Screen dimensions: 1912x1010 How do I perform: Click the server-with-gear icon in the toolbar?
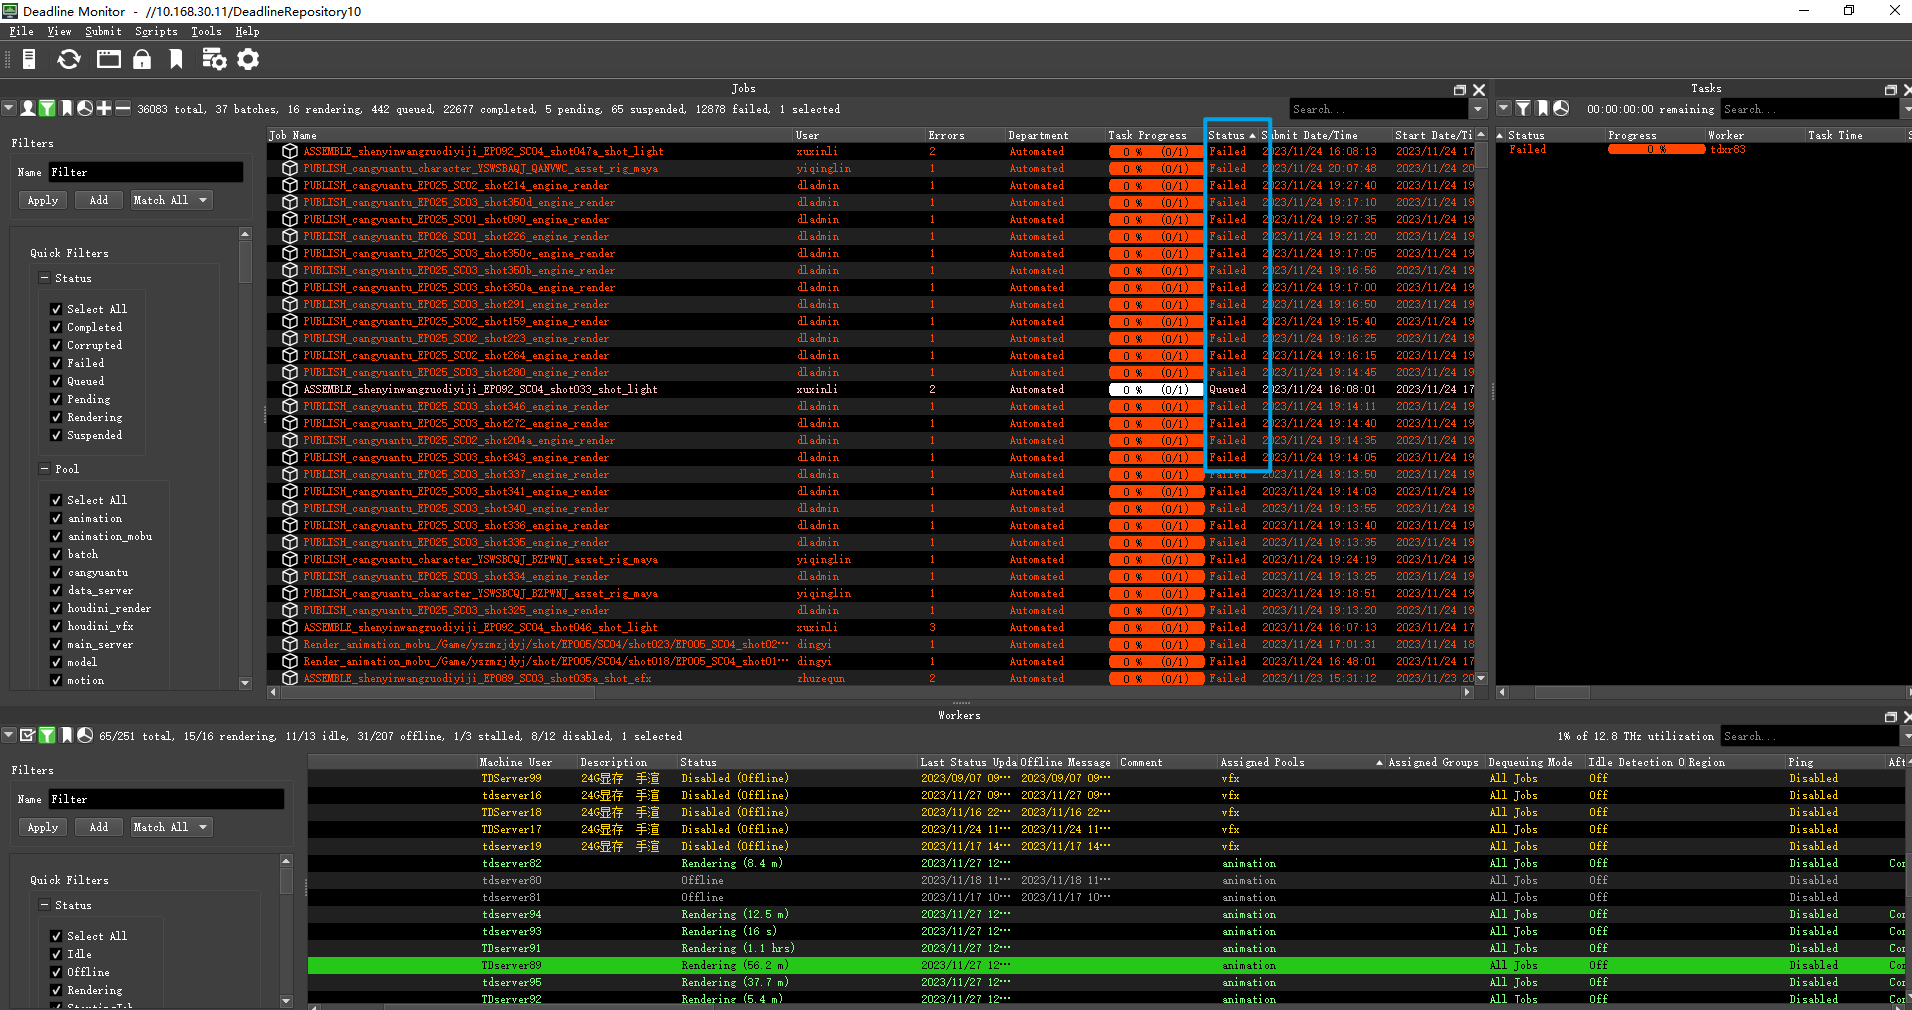(x=214, y=60)
